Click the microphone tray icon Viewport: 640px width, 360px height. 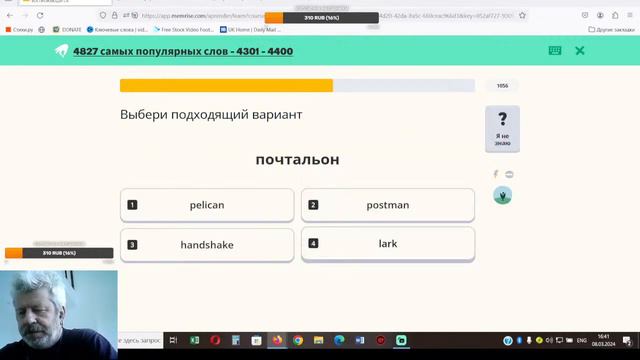(x=529, y=340)
